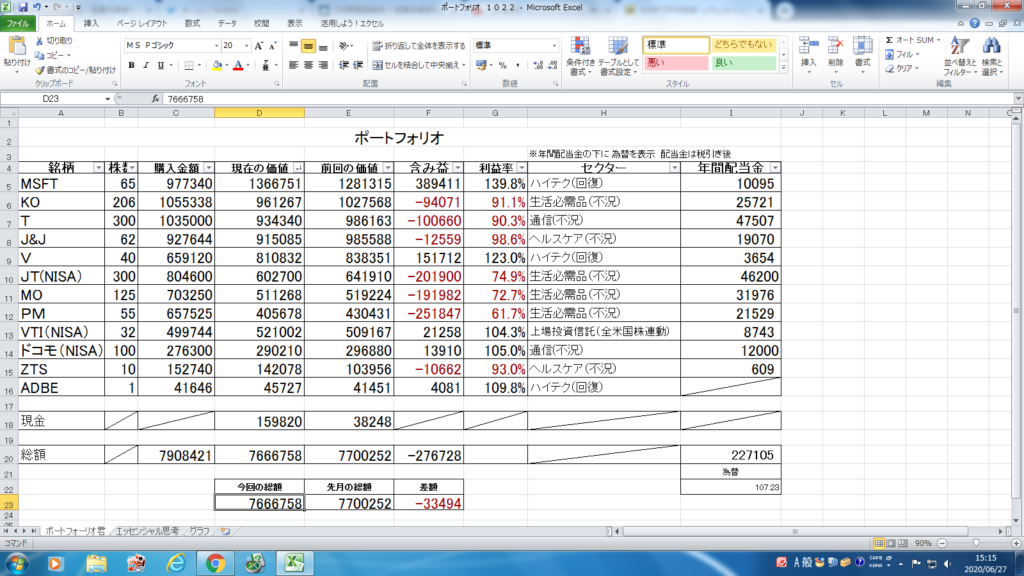
Task: Click the decrease indent icon
Action: 344,65
